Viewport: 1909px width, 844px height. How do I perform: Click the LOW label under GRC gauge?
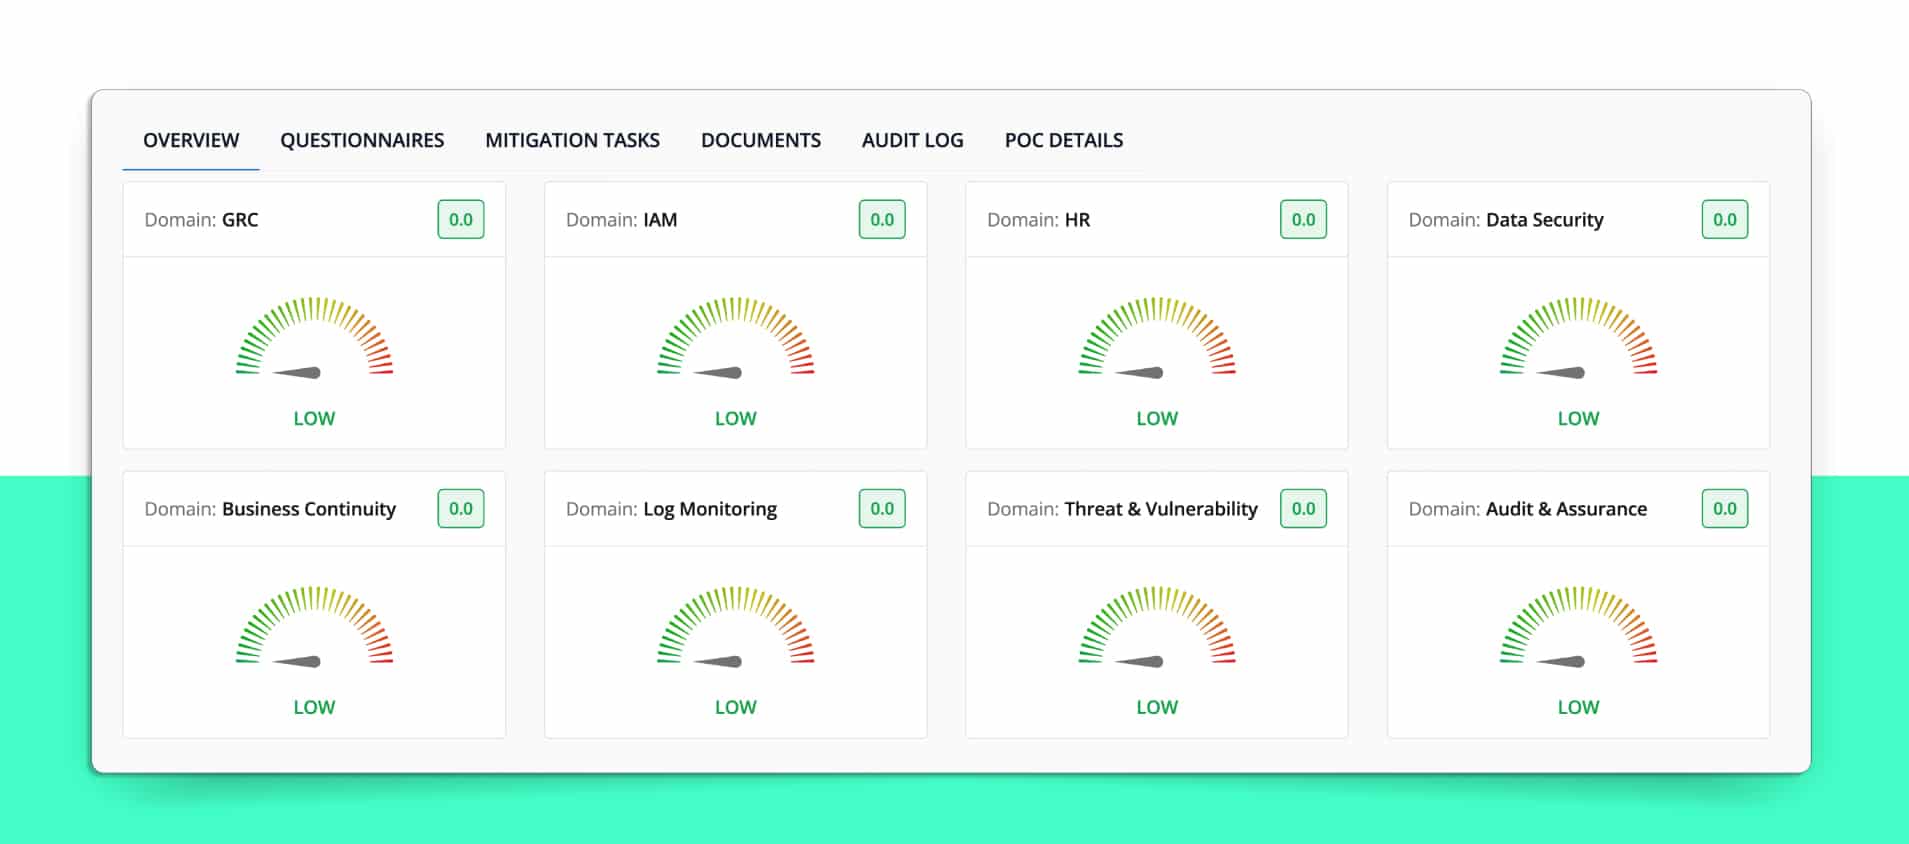[x=314, y=419]
